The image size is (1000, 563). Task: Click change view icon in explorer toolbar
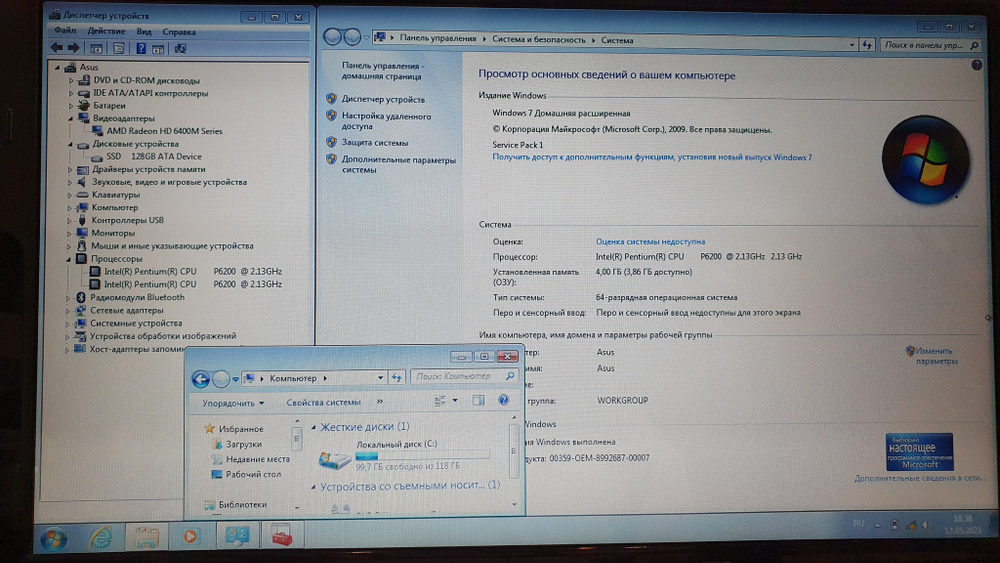point(440,400)
